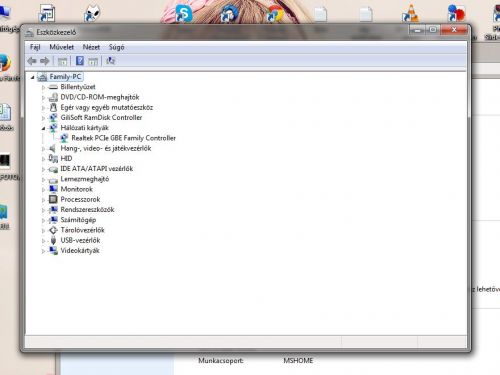This screenshot has width=500, height=375.
Task: Select the text 'Realtek PCIe GBE Family Controller'
Action: coord(123,138)
